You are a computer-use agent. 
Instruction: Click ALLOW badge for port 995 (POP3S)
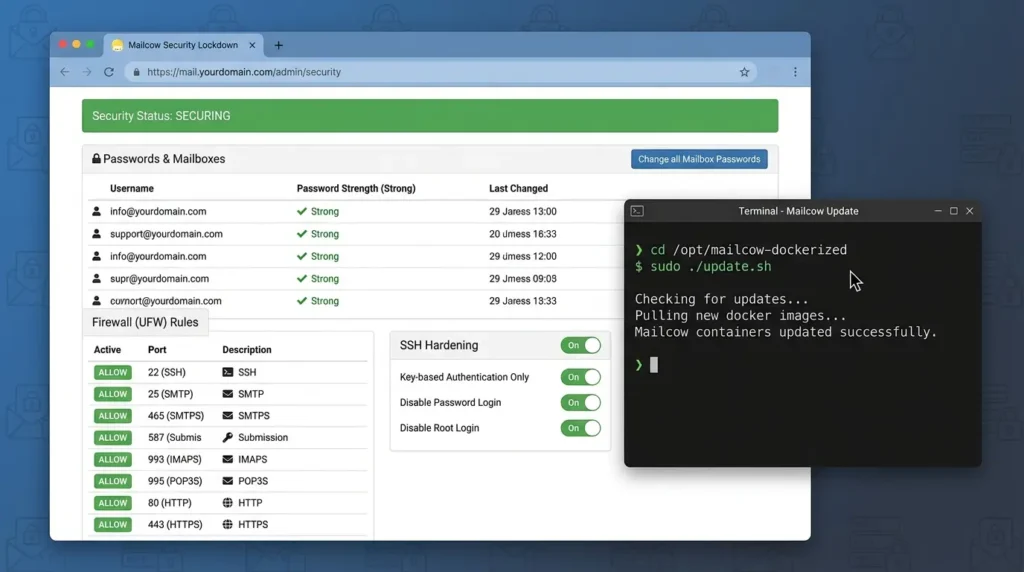[112, 481]
